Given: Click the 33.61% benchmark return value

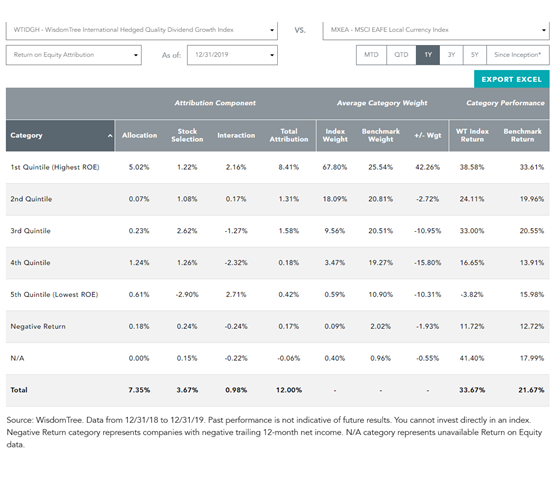Looking at the screenshot, I should click(x=532, y=167).
